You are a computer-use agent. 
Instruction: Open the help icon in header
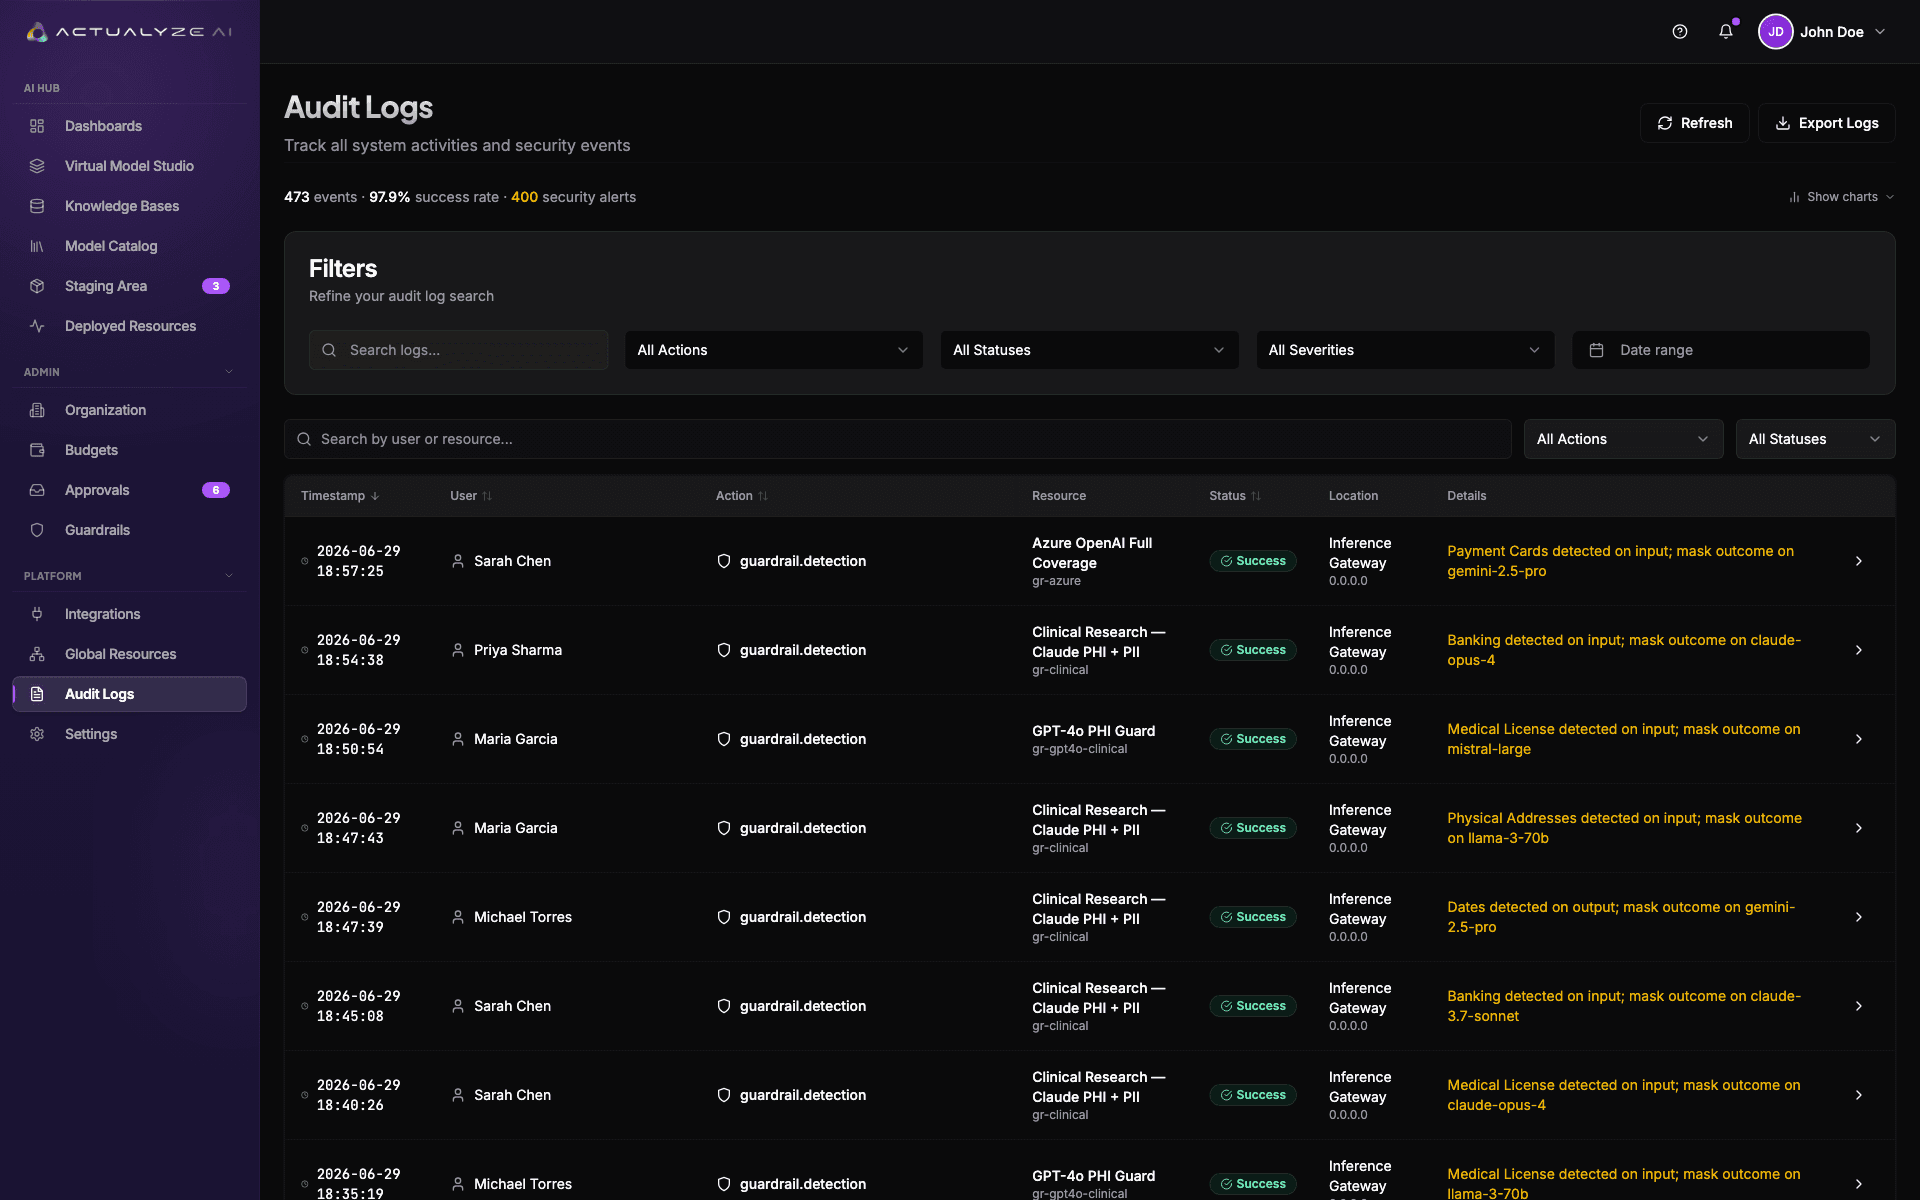click(1680, 32)
